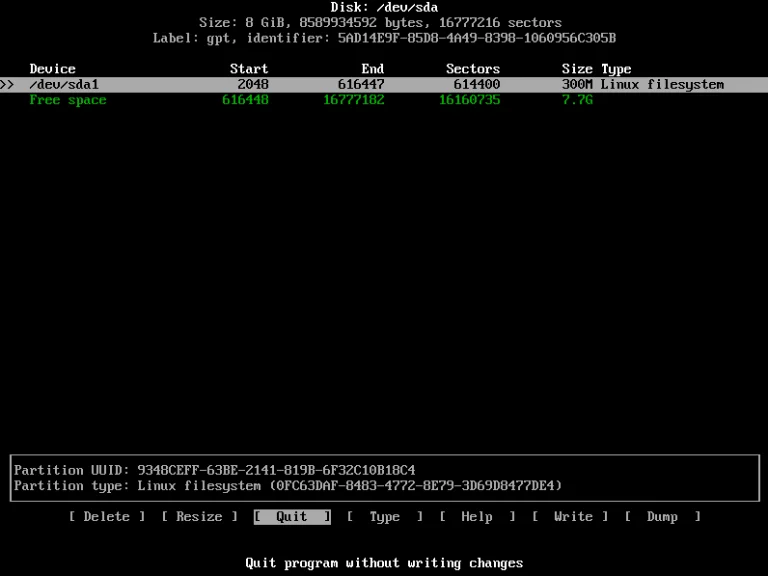Choose the Dump menu option
This screenshot has width=768, height=576.
click(x=662, y=517)
